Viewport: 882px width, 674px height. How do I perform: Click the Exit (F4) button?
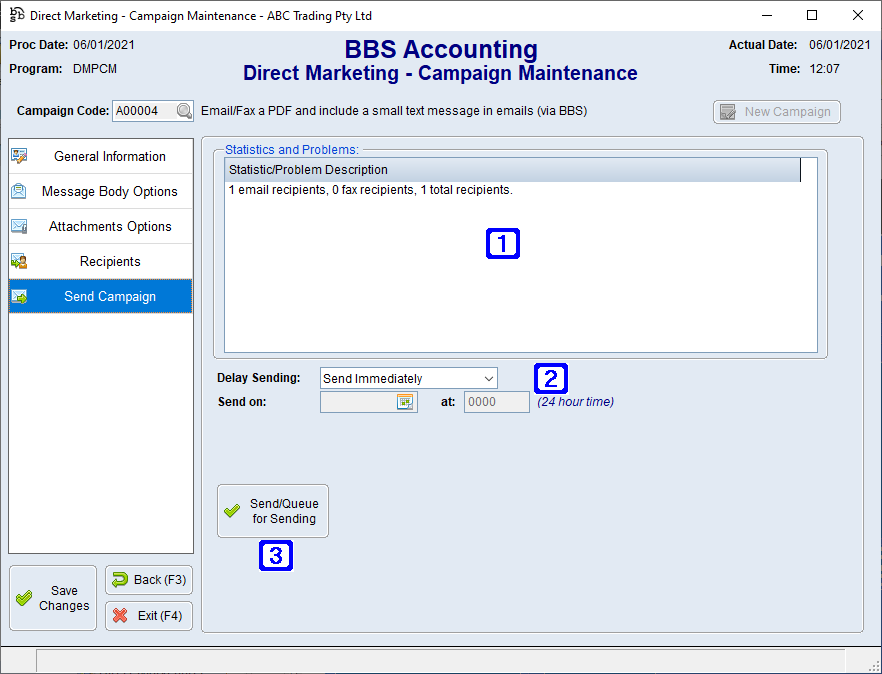coord(148,616)
